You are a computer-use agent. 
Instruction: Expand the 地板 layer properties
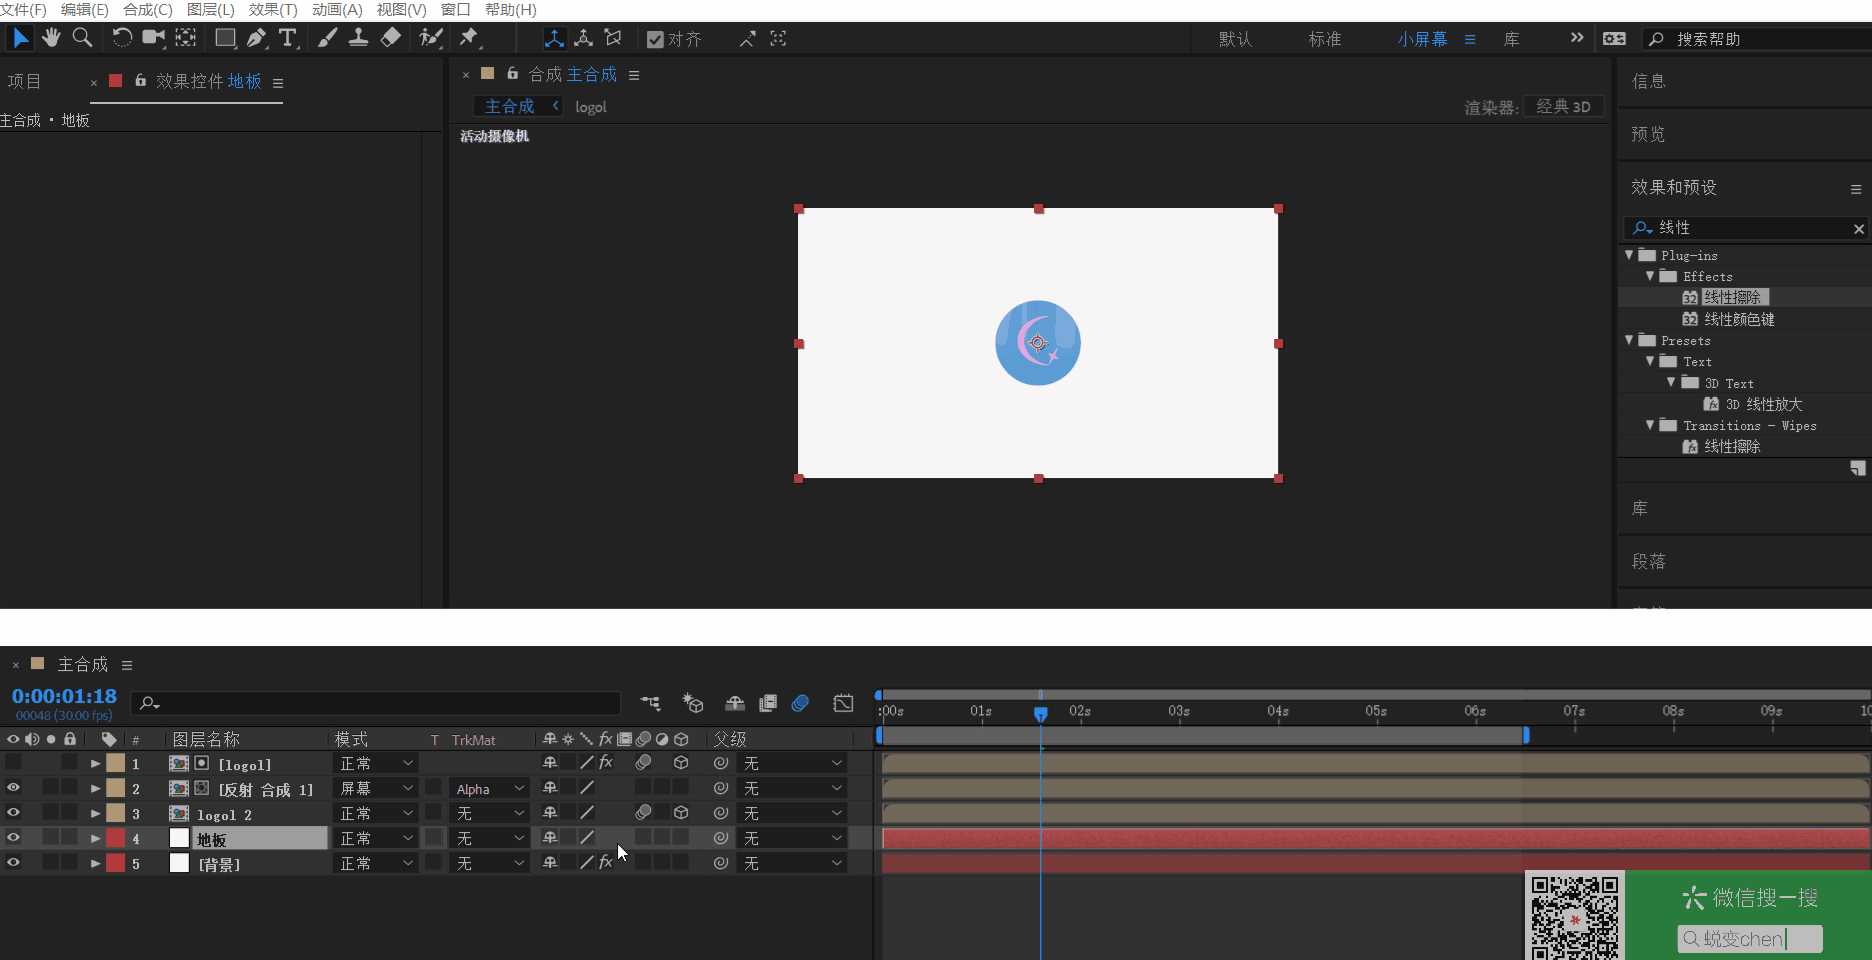[x=96, y=839]
